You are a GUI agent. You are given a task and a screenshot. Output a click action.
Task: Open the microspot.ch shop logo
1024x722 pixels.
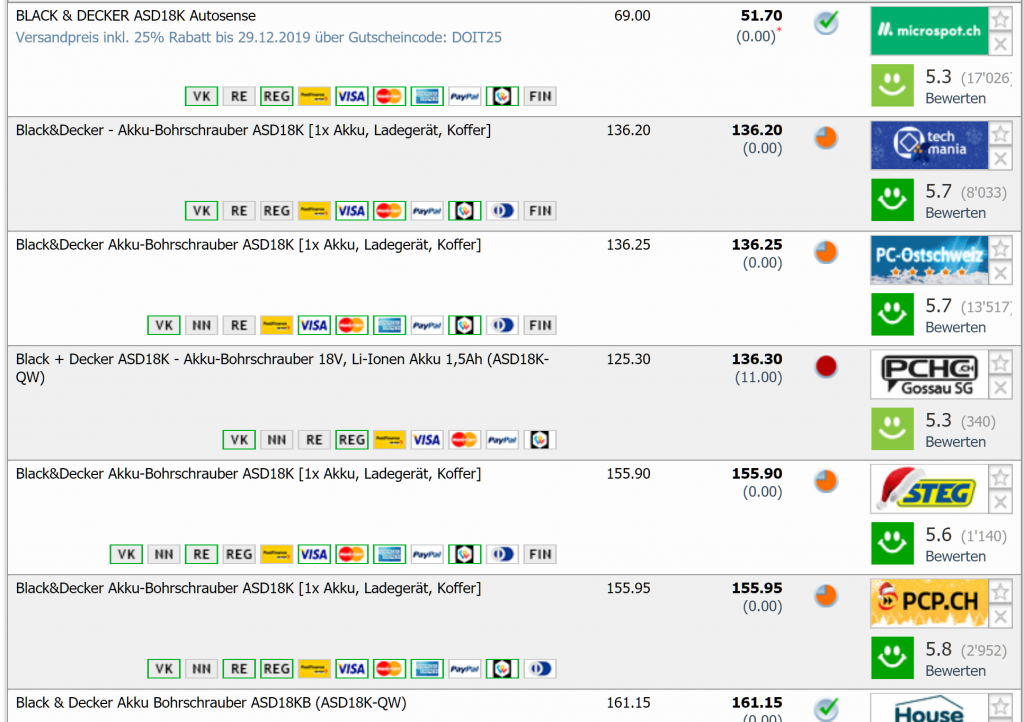tap(929, 31)
